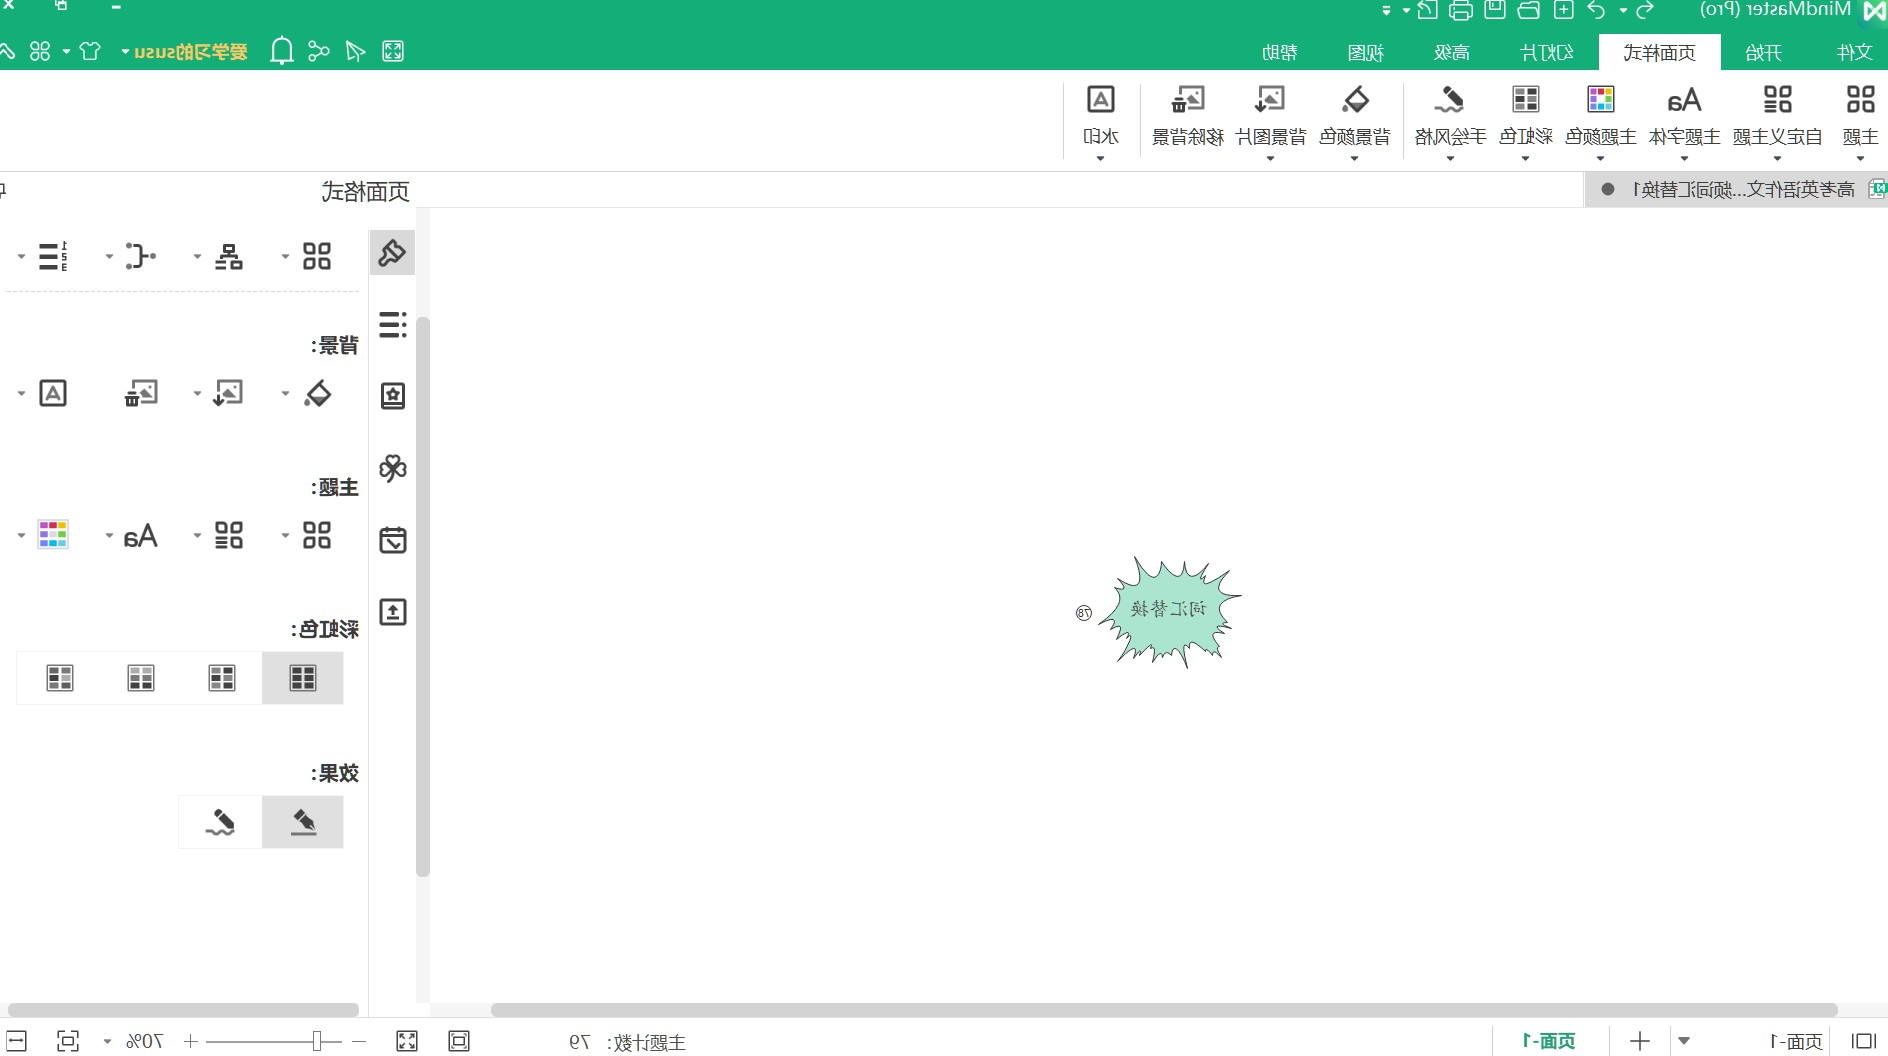
Task: Expand connector style dropdown arrow in panel
Action: click(x=110, y=257)
